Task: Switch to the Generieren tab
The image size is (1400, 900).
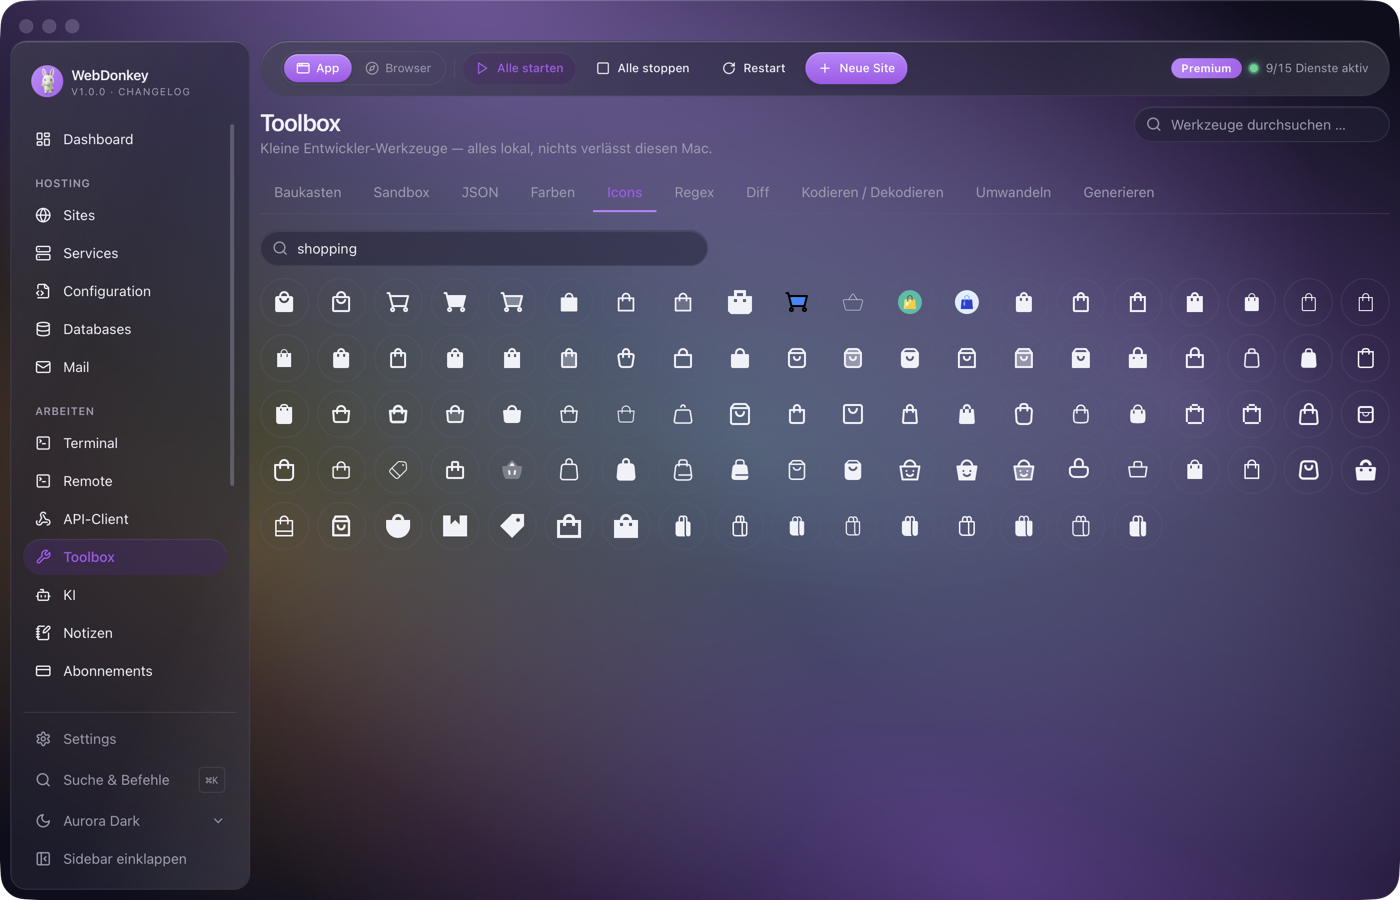Action: [1119, 192]
